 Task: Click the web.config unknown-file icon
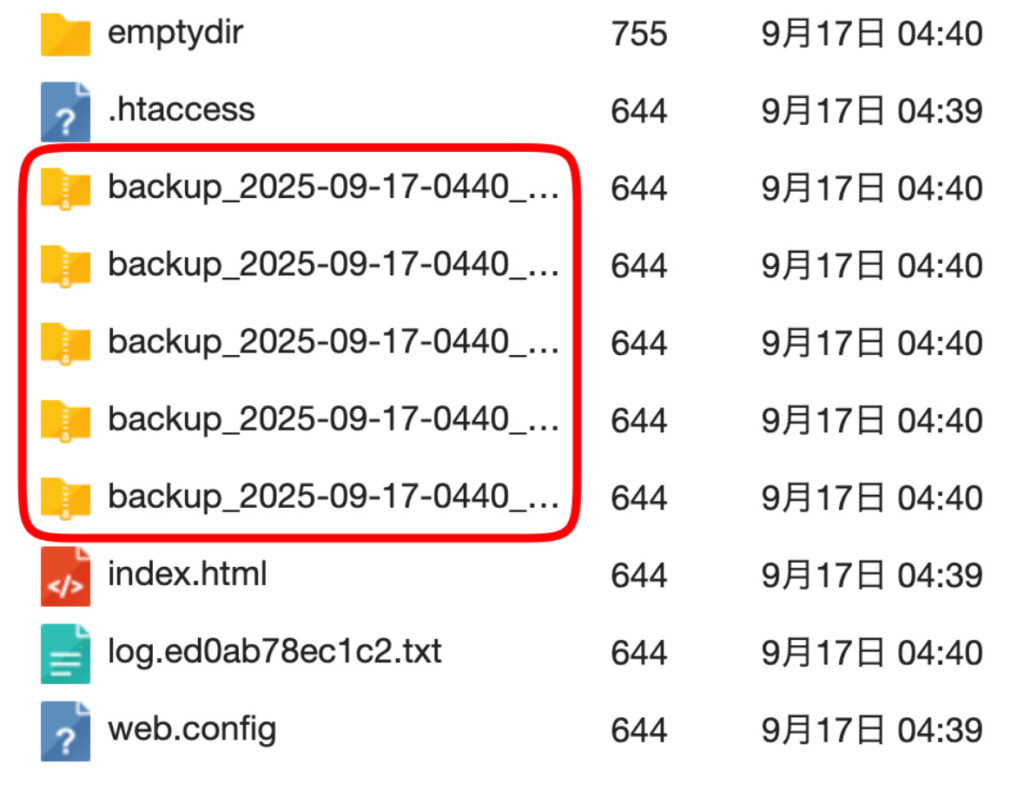click(65, 731)
